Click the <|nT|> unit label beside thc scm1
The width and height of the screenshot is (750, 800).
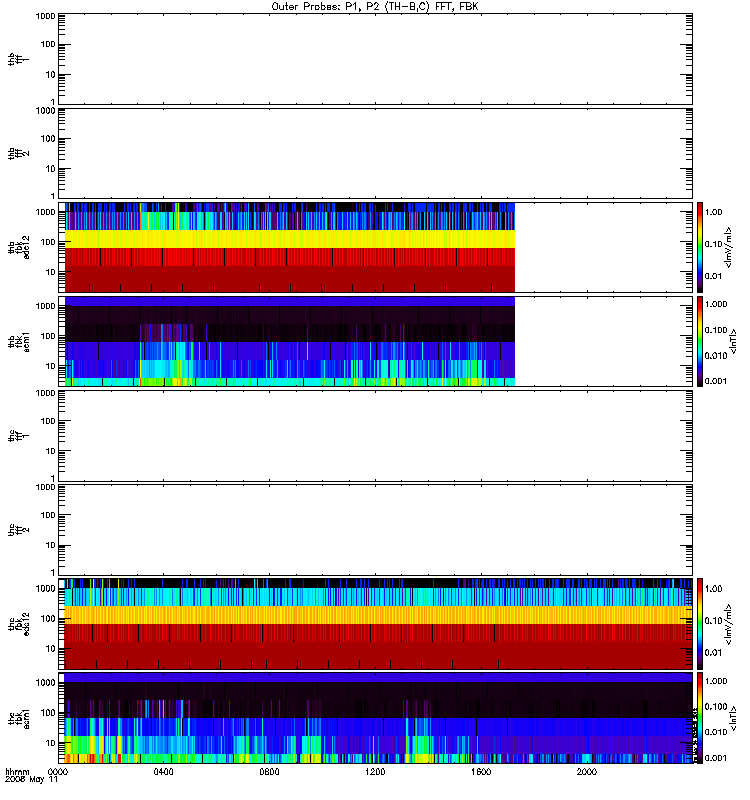(x=733, y=718)
